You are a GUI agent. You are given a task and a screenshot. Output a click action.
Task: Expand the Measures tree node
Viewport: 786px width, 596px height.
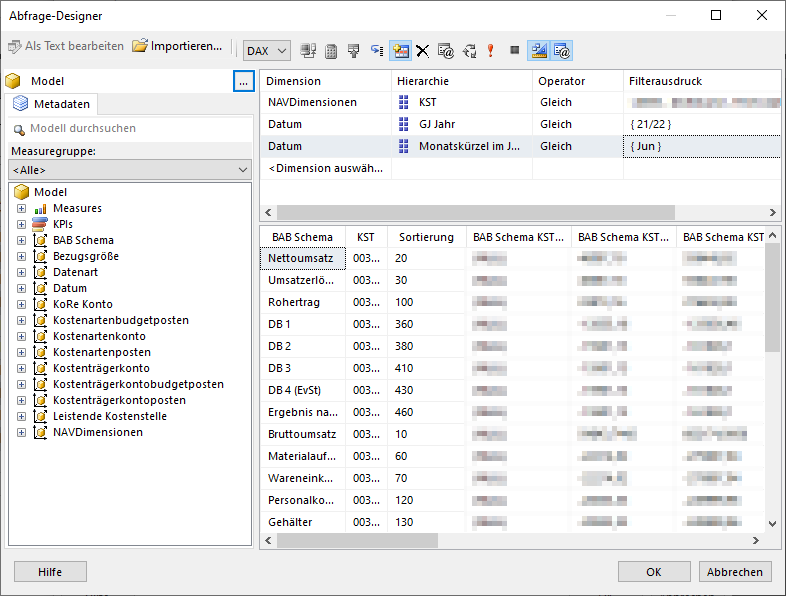coord(22,208)
